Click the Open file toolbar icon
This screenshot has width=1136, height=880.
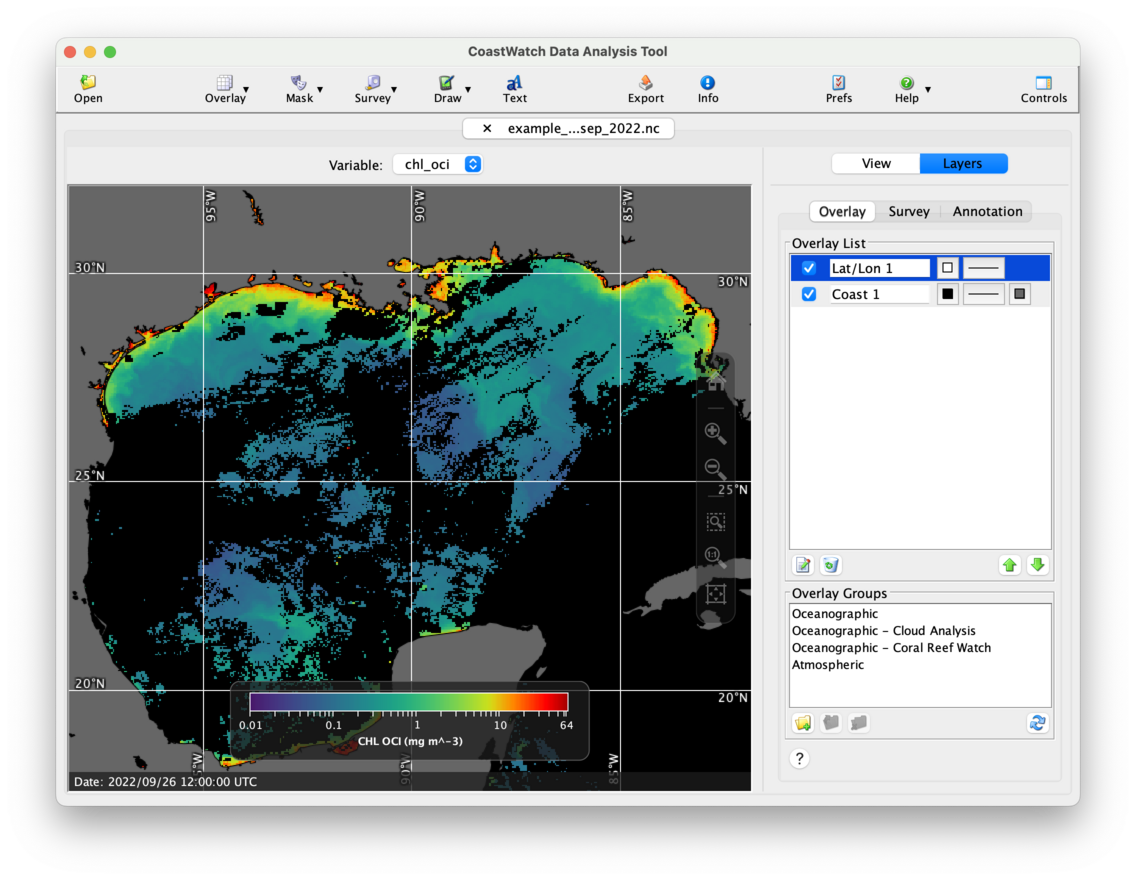point(88,89)
